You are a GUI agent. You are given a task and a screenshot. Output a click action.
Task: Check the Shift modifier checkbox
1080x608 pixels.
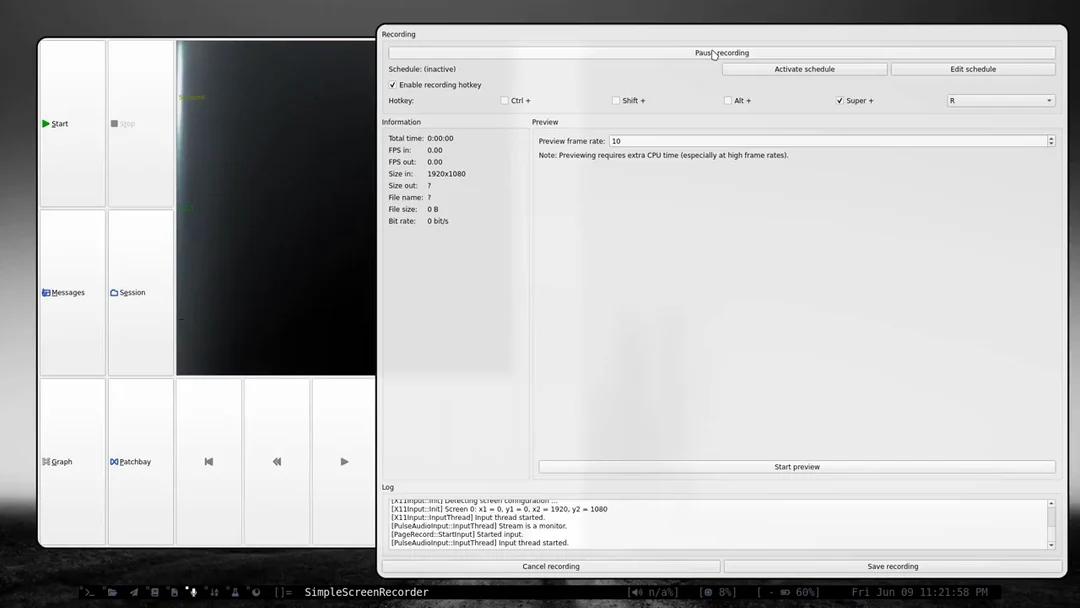click(616, 100)
